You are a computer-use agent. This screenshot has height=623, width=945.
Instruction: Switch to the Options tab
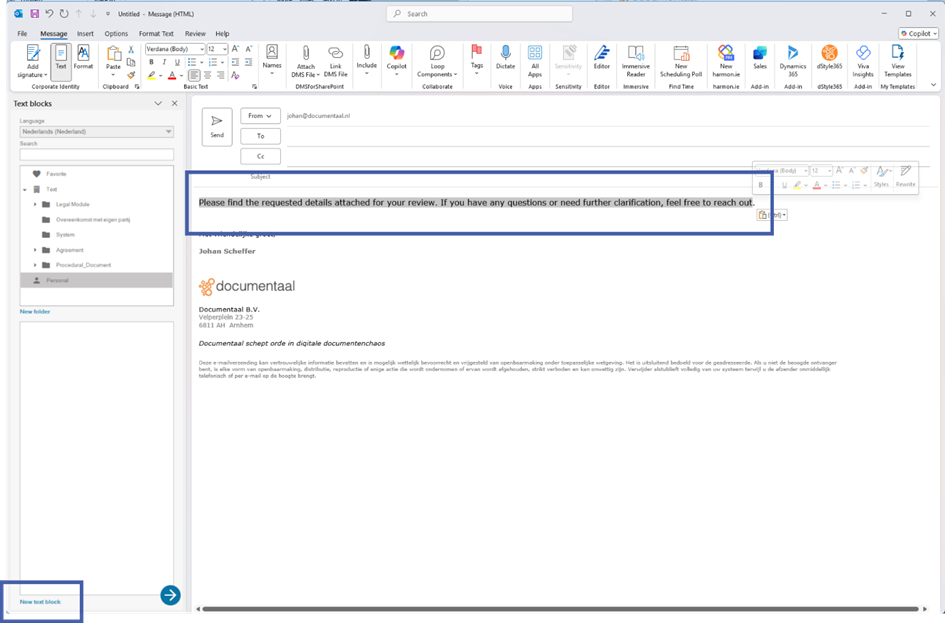[x=116, y=34]
